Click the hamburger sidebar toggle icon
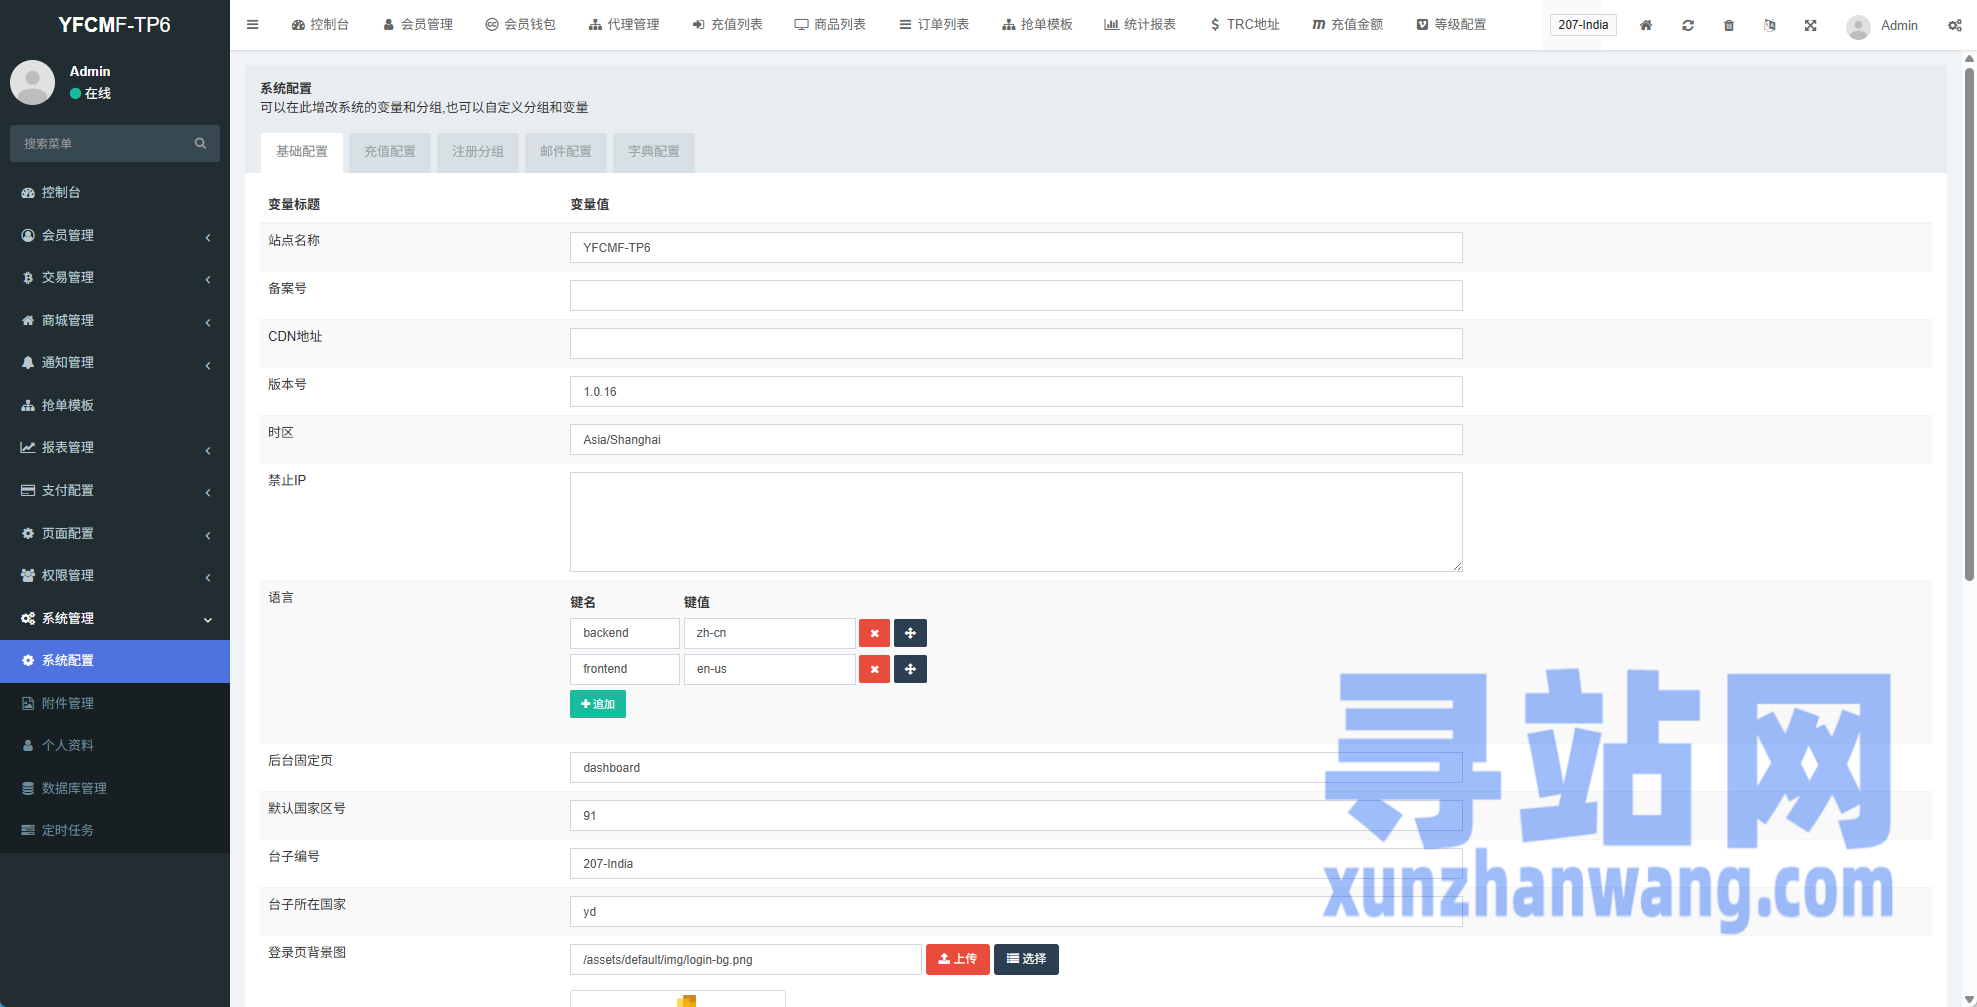 [x=253, y=25]
